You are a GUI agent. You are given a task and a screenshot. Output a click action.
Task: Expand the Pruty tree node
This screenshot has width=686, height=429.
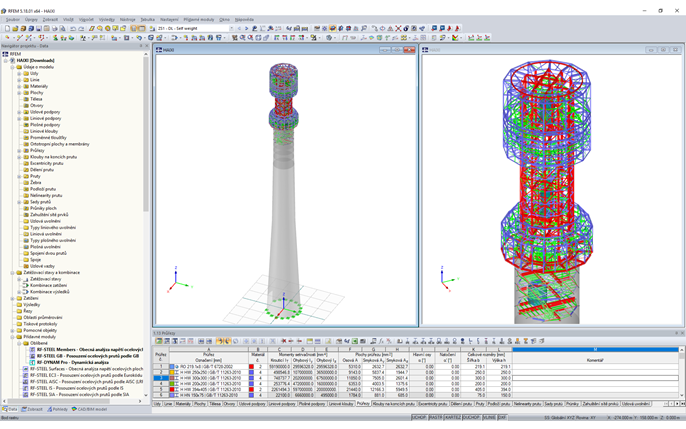[19, 176]
